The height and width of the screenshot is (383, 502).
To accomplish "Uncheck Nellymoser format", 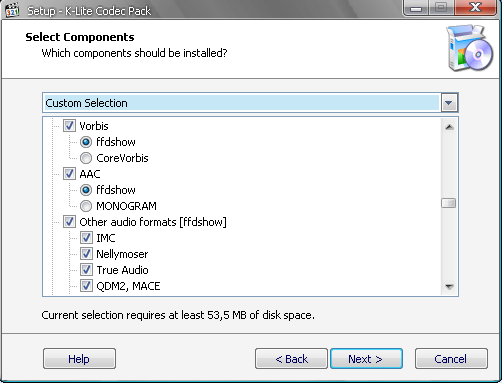I will 86,254.
